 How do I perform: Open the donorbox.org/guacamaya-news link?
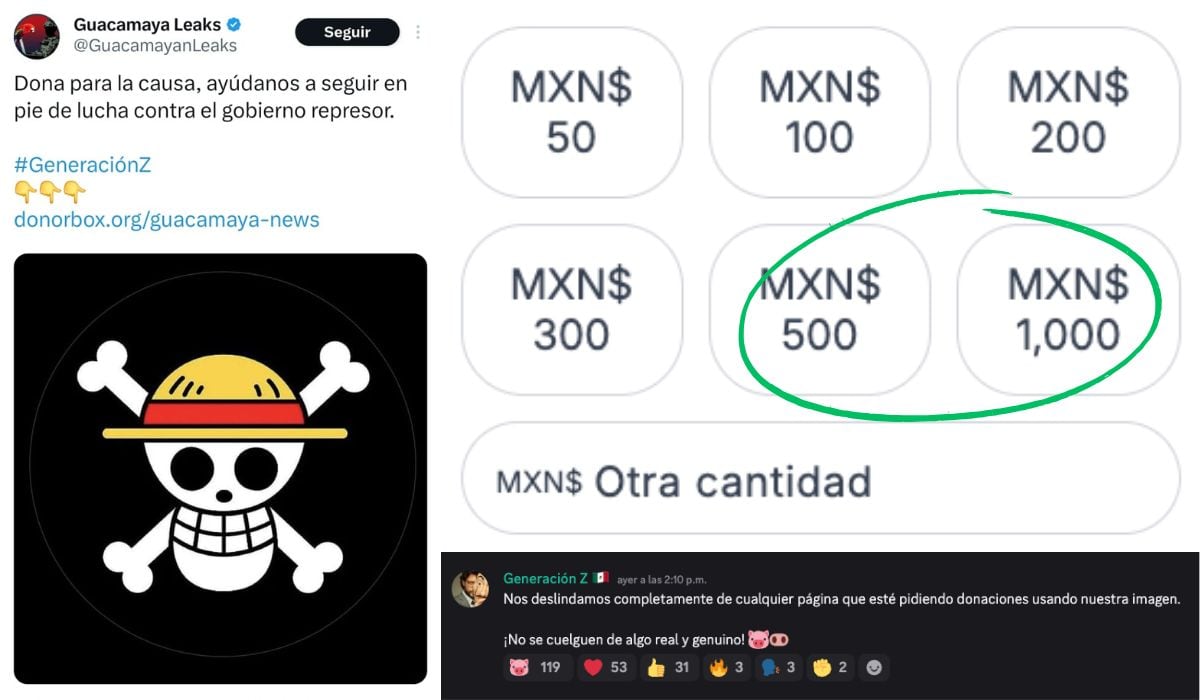click(x=167, y=219)
